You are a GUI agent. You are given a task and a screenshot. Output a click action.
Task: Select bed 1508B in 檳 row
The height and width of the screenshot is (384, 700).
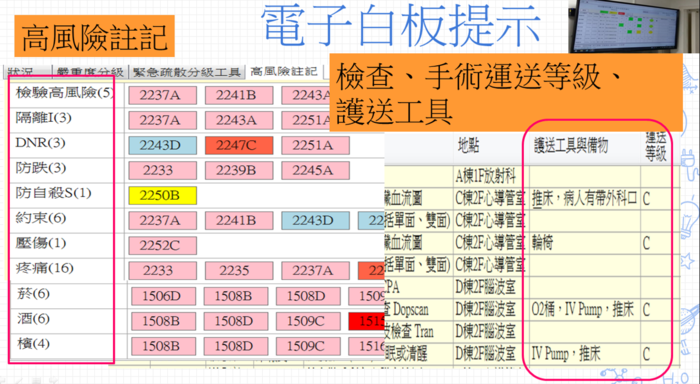pyautogui.click(x=163, y=346)
